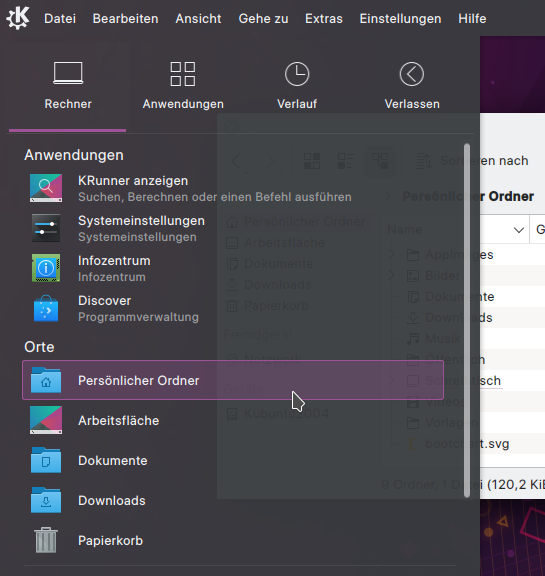The width and height of the screenshot is (545, 576).
Task: Open the Datei menu
Action: (x=60, y=19)
